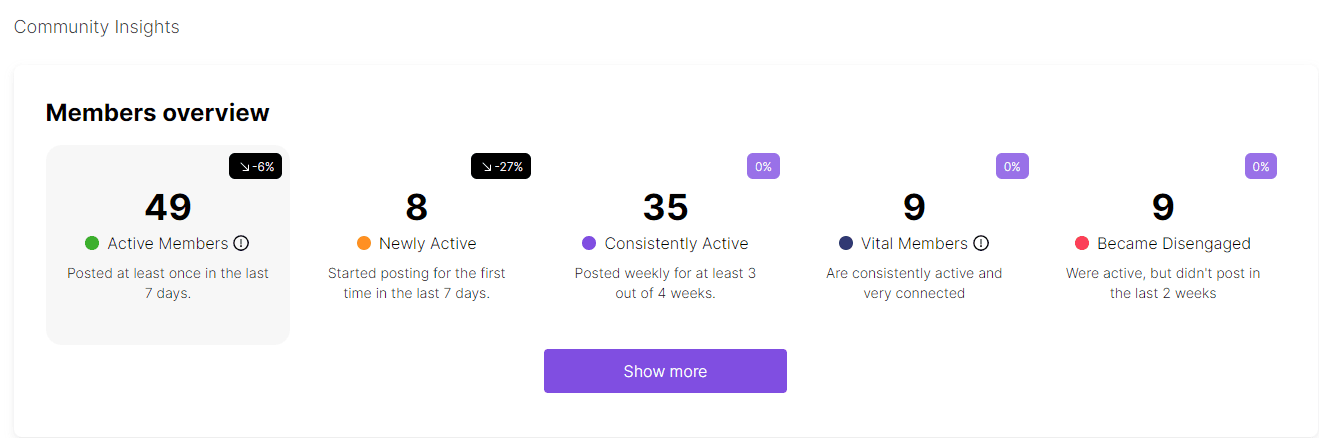This screenshot has height=438, width=1319.
Task: Open the Vital Members count 9
Action: 914,207
